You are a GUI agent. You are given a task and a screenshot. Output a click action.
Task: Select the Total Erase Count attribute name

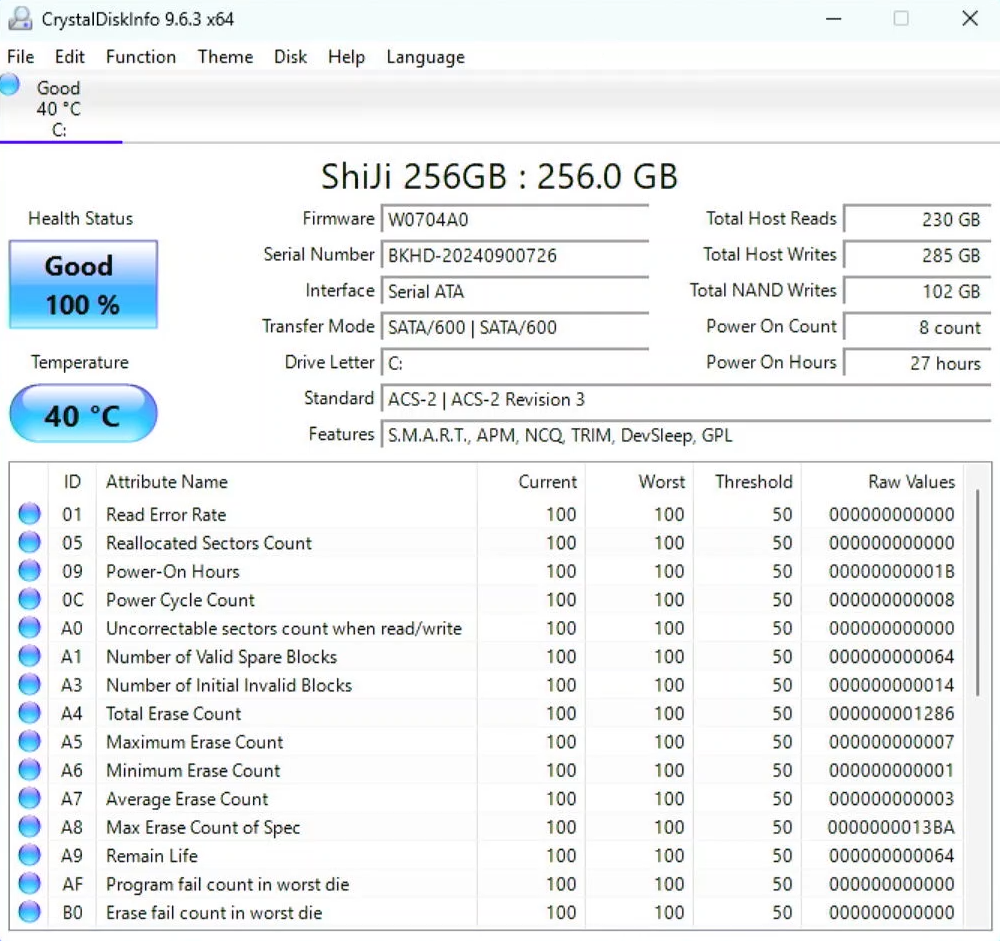click(173, 713)
